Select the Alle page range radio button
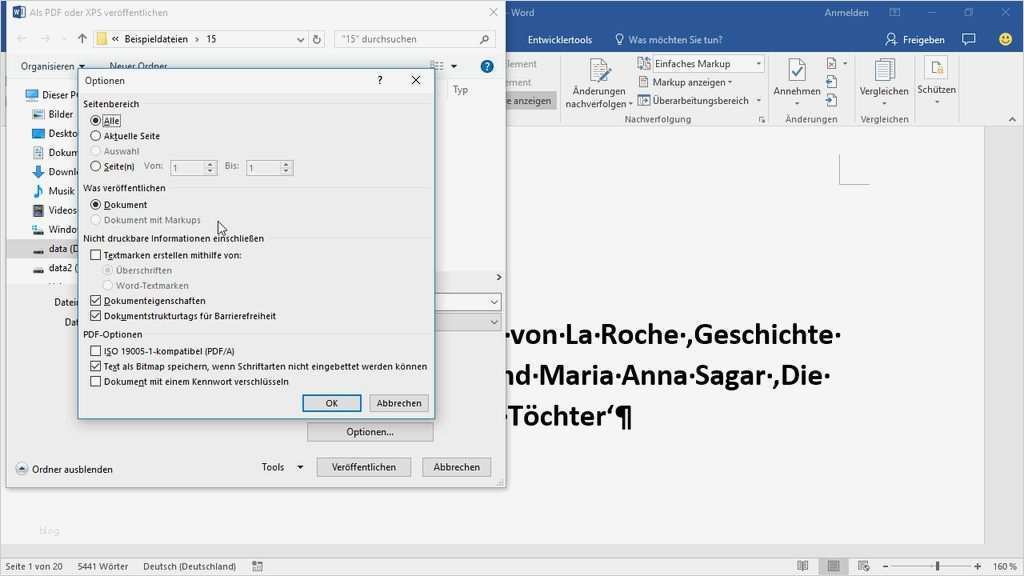 95,120
